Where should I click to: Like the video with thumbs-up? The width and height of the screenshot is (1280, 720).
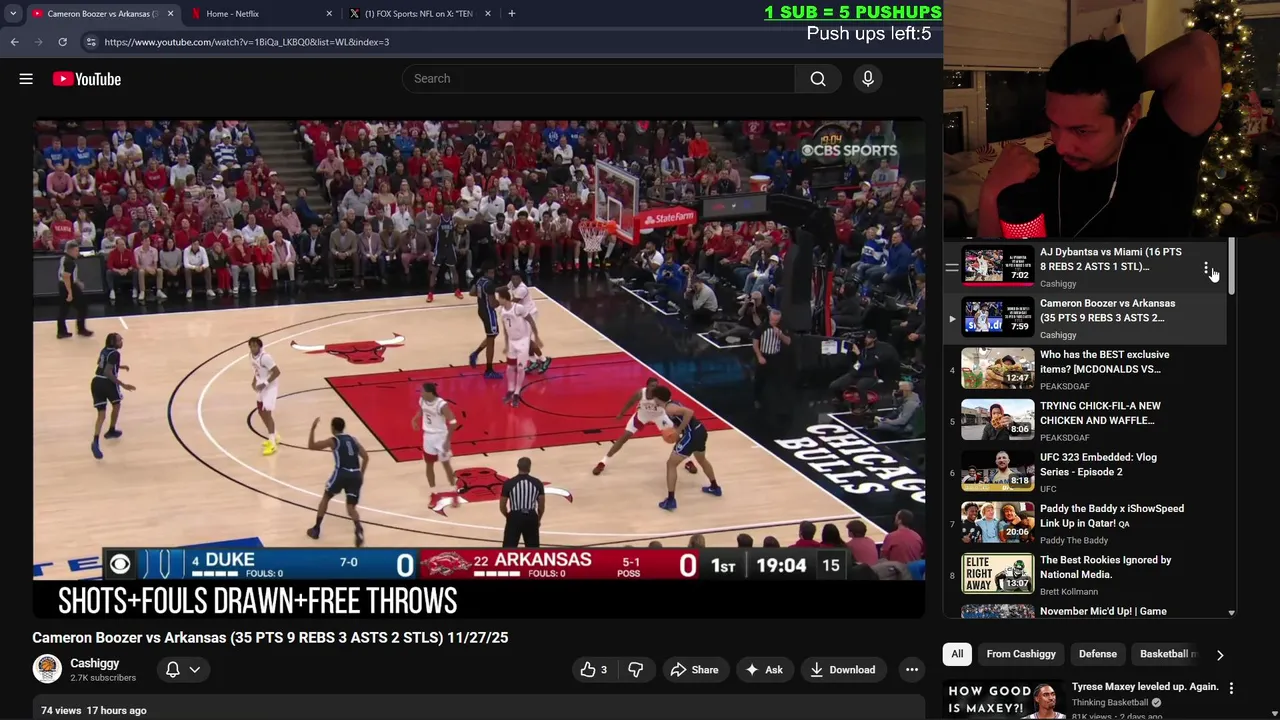tap(594, 670)
